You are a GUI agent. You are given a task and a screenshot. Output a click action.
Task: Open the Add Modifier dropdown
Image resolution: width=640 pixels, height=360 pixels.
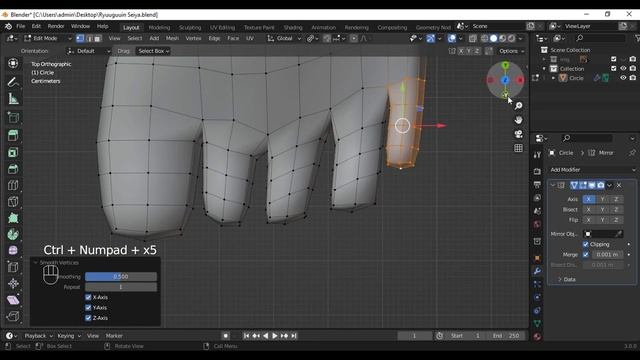(592, 170)
